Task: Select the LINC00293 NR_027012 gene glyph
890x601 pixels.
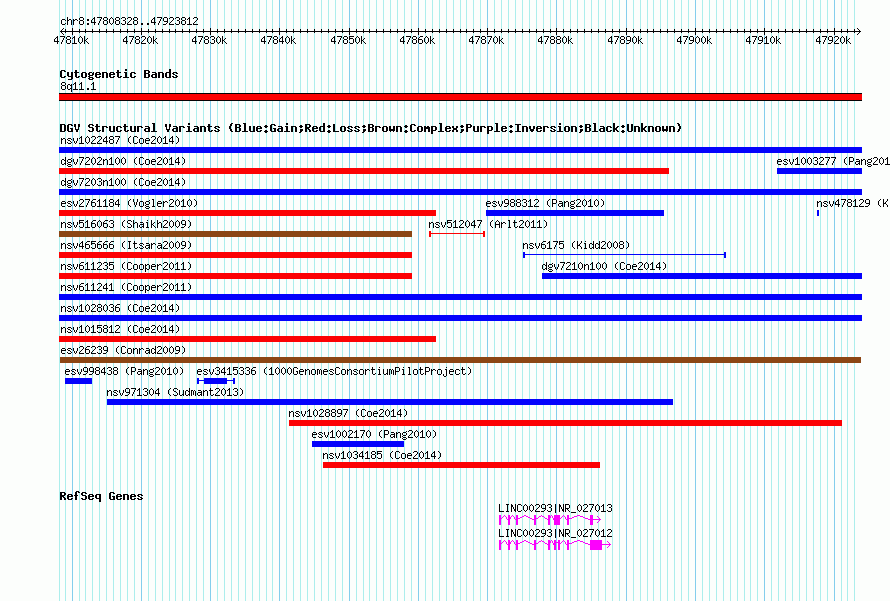Action: [x=555, y=545]
